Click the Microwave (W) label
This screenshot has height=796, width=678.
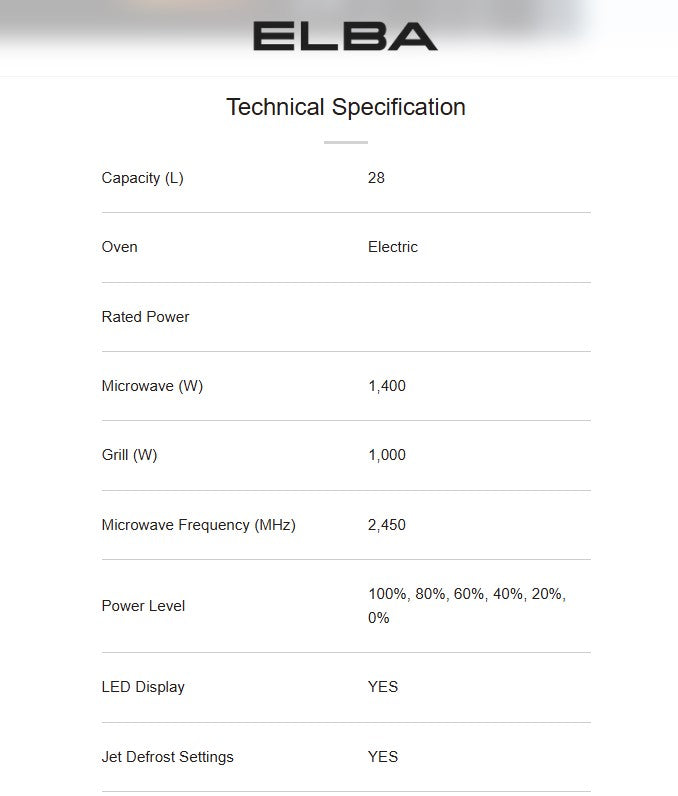point(152,386)
